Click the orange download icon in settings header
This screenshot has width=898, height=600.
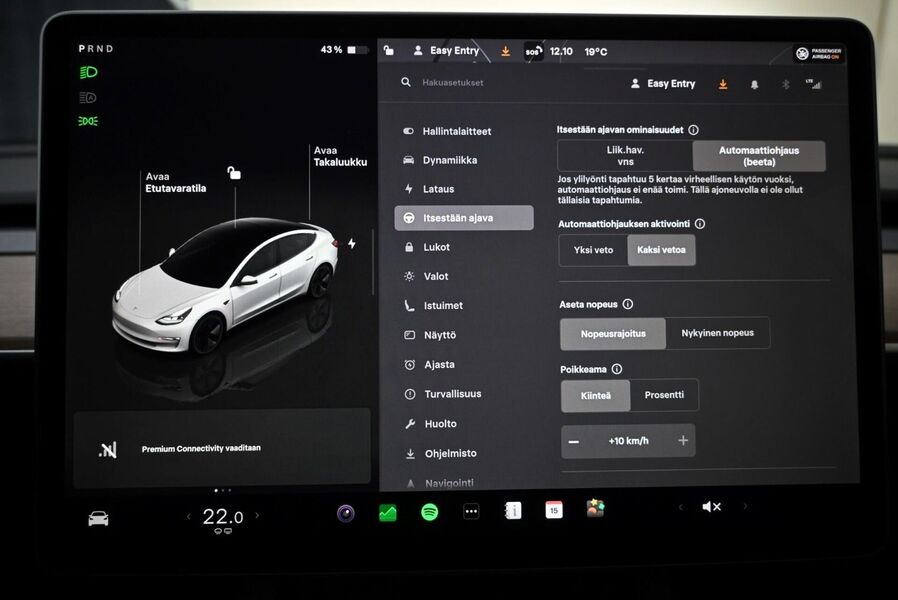723,84
